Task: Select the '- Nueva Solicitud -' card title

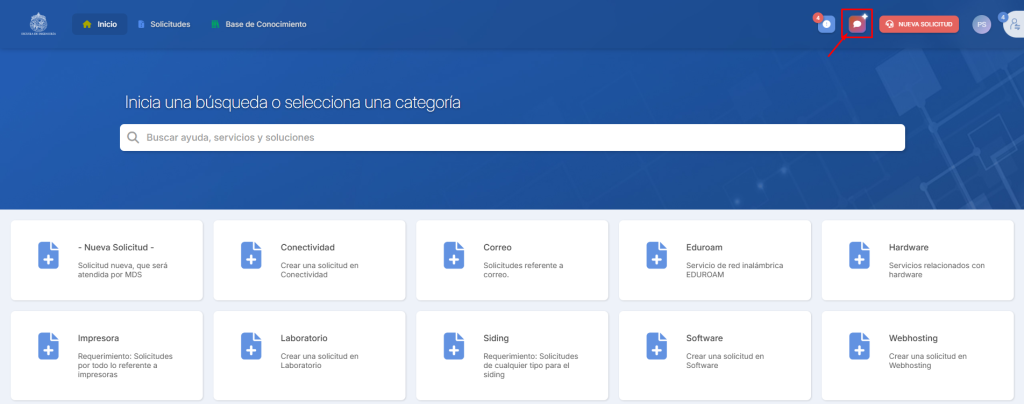Action: tap(116, 247)
